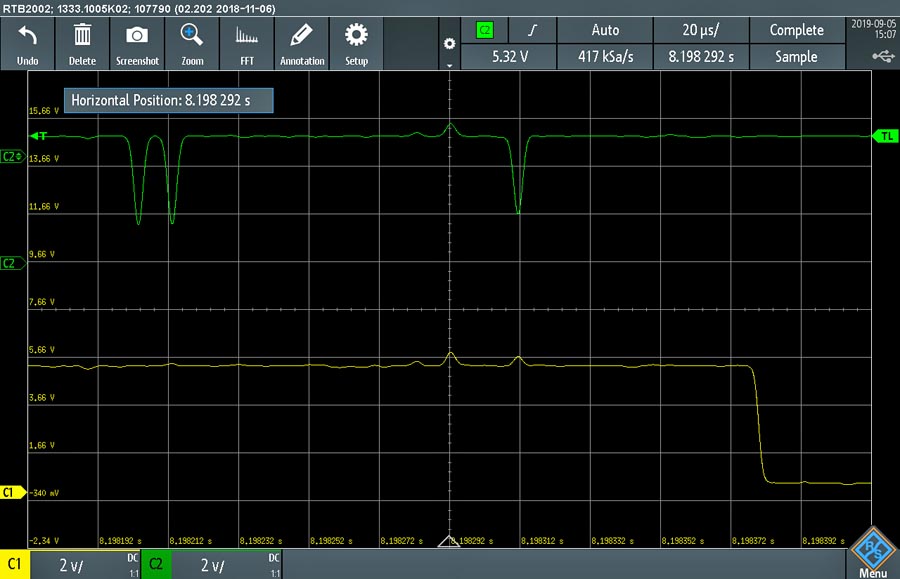Click the trigger position triangle marker

(449, 541)
